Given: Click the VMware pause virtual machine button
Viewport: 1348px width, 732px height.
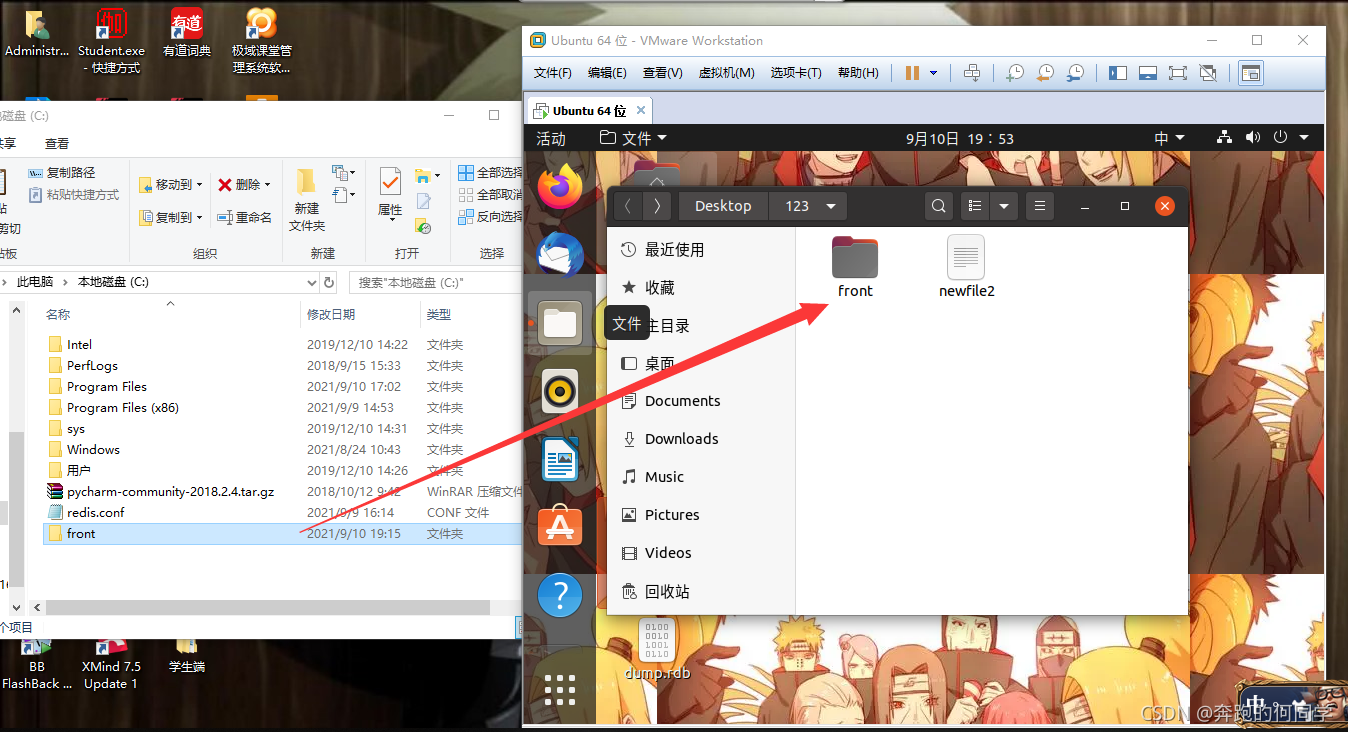Looking at the screenshot, I should tap(911, 73).
